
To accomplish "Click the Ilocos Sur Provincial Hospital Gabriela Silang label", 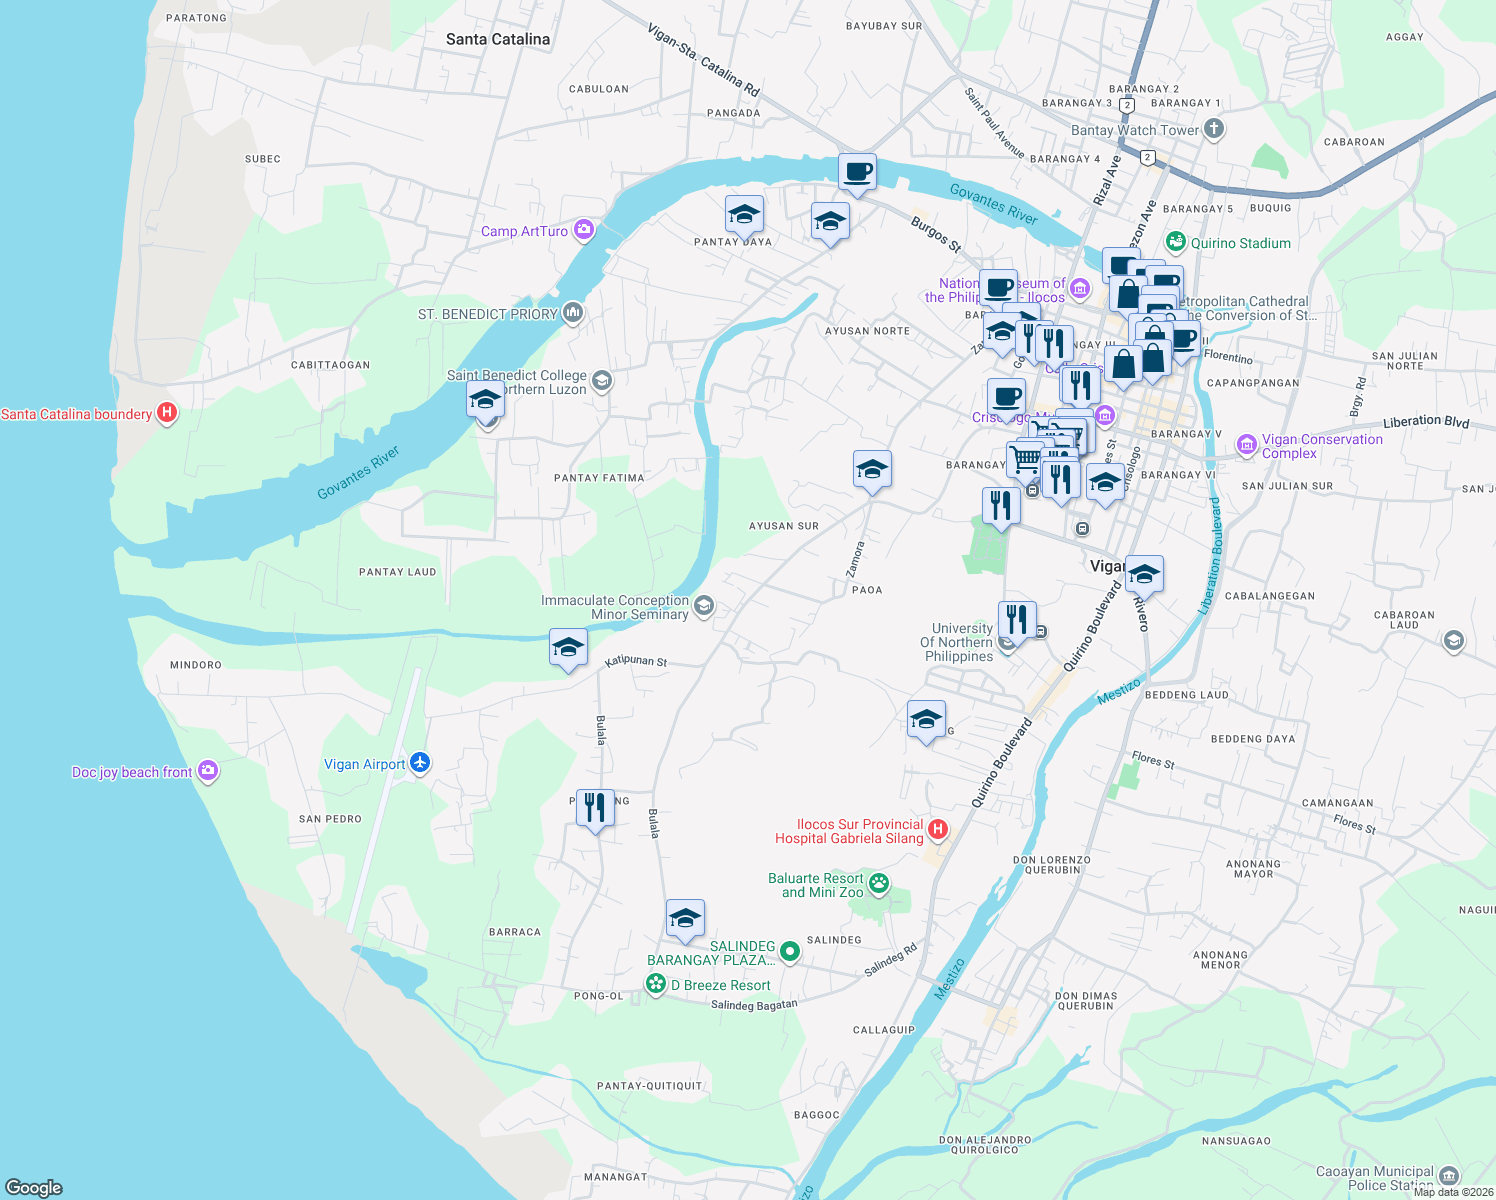I will 850,831.
